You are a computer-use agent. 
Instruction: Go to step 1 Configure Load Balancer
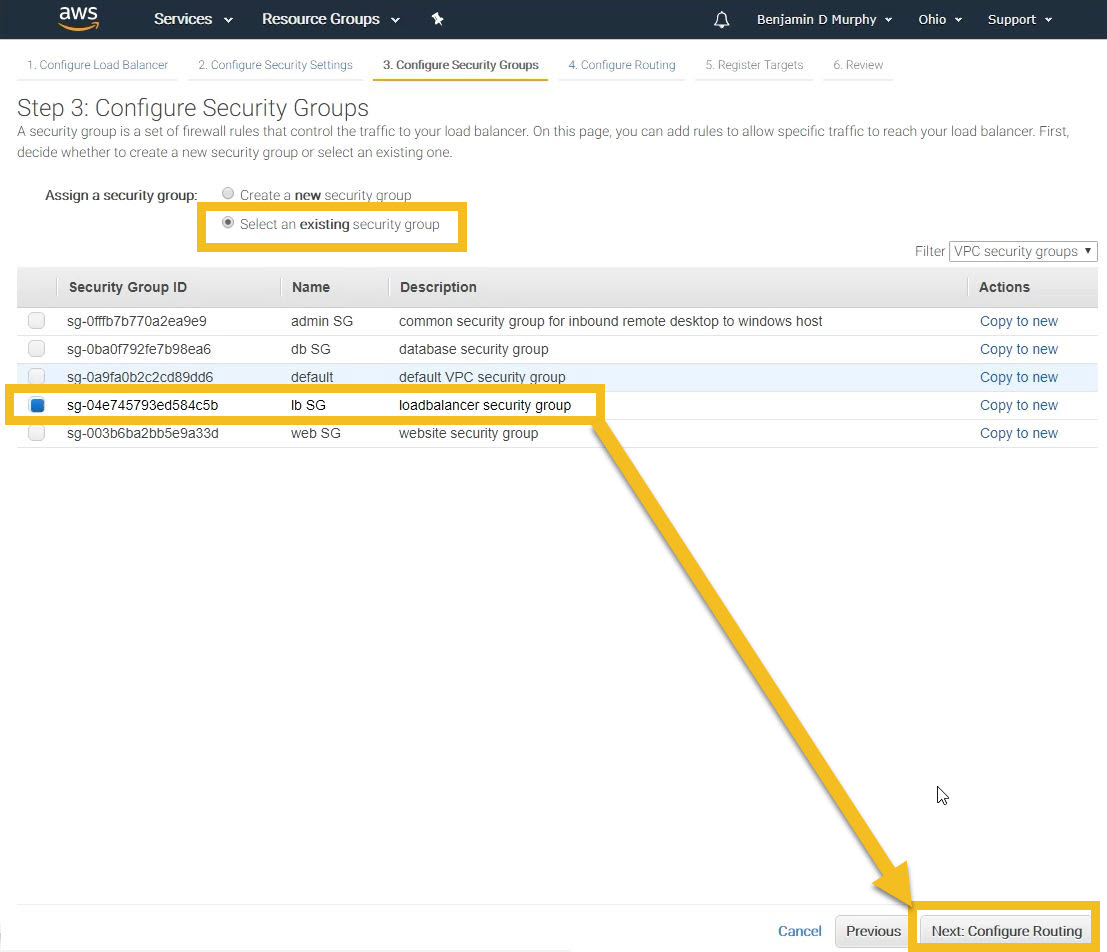97,65
